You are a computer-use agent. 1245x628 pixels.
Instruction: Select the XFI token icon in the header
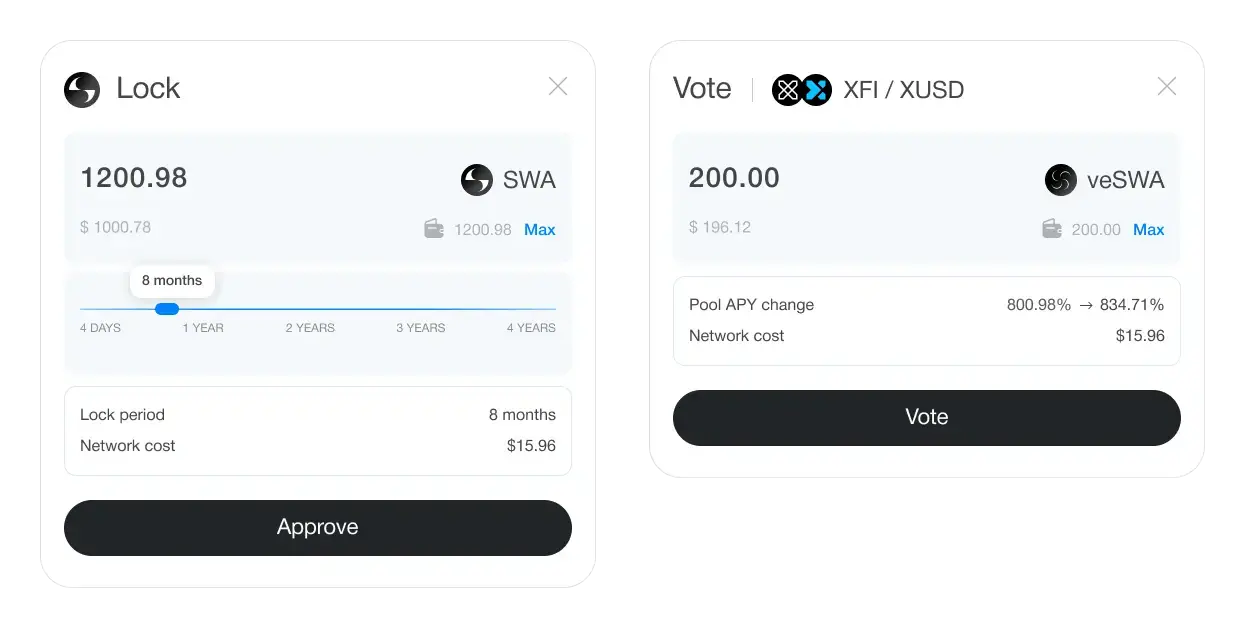pos(787,89)
